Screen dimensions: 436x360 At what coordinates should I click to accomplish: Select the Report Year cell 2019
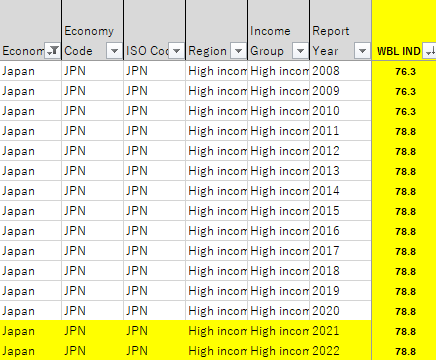tap(341, 291)
